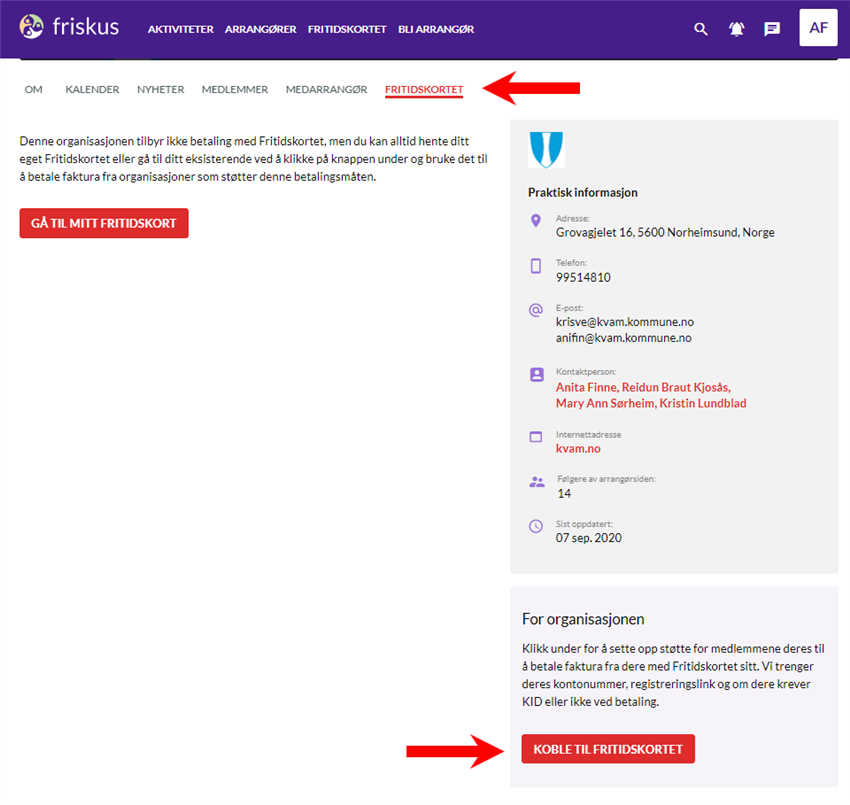
Task: Click the date 07 sep. 2020
Action: [588, 538]
